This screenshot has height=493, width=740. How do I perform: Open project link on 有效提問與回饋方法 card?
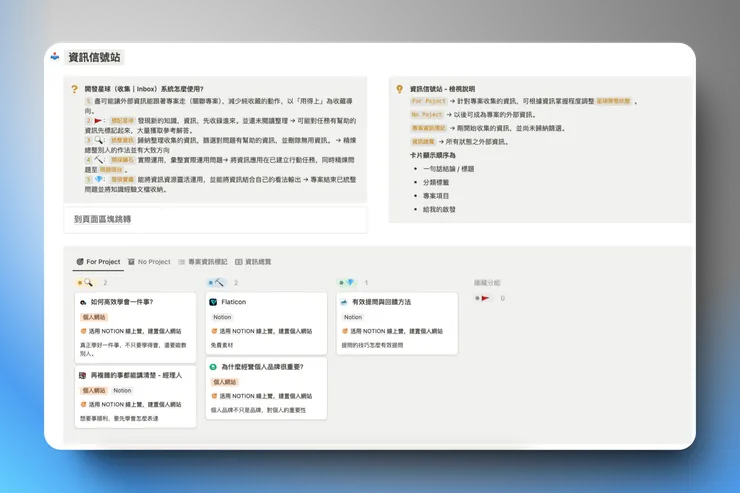point(392,331)
